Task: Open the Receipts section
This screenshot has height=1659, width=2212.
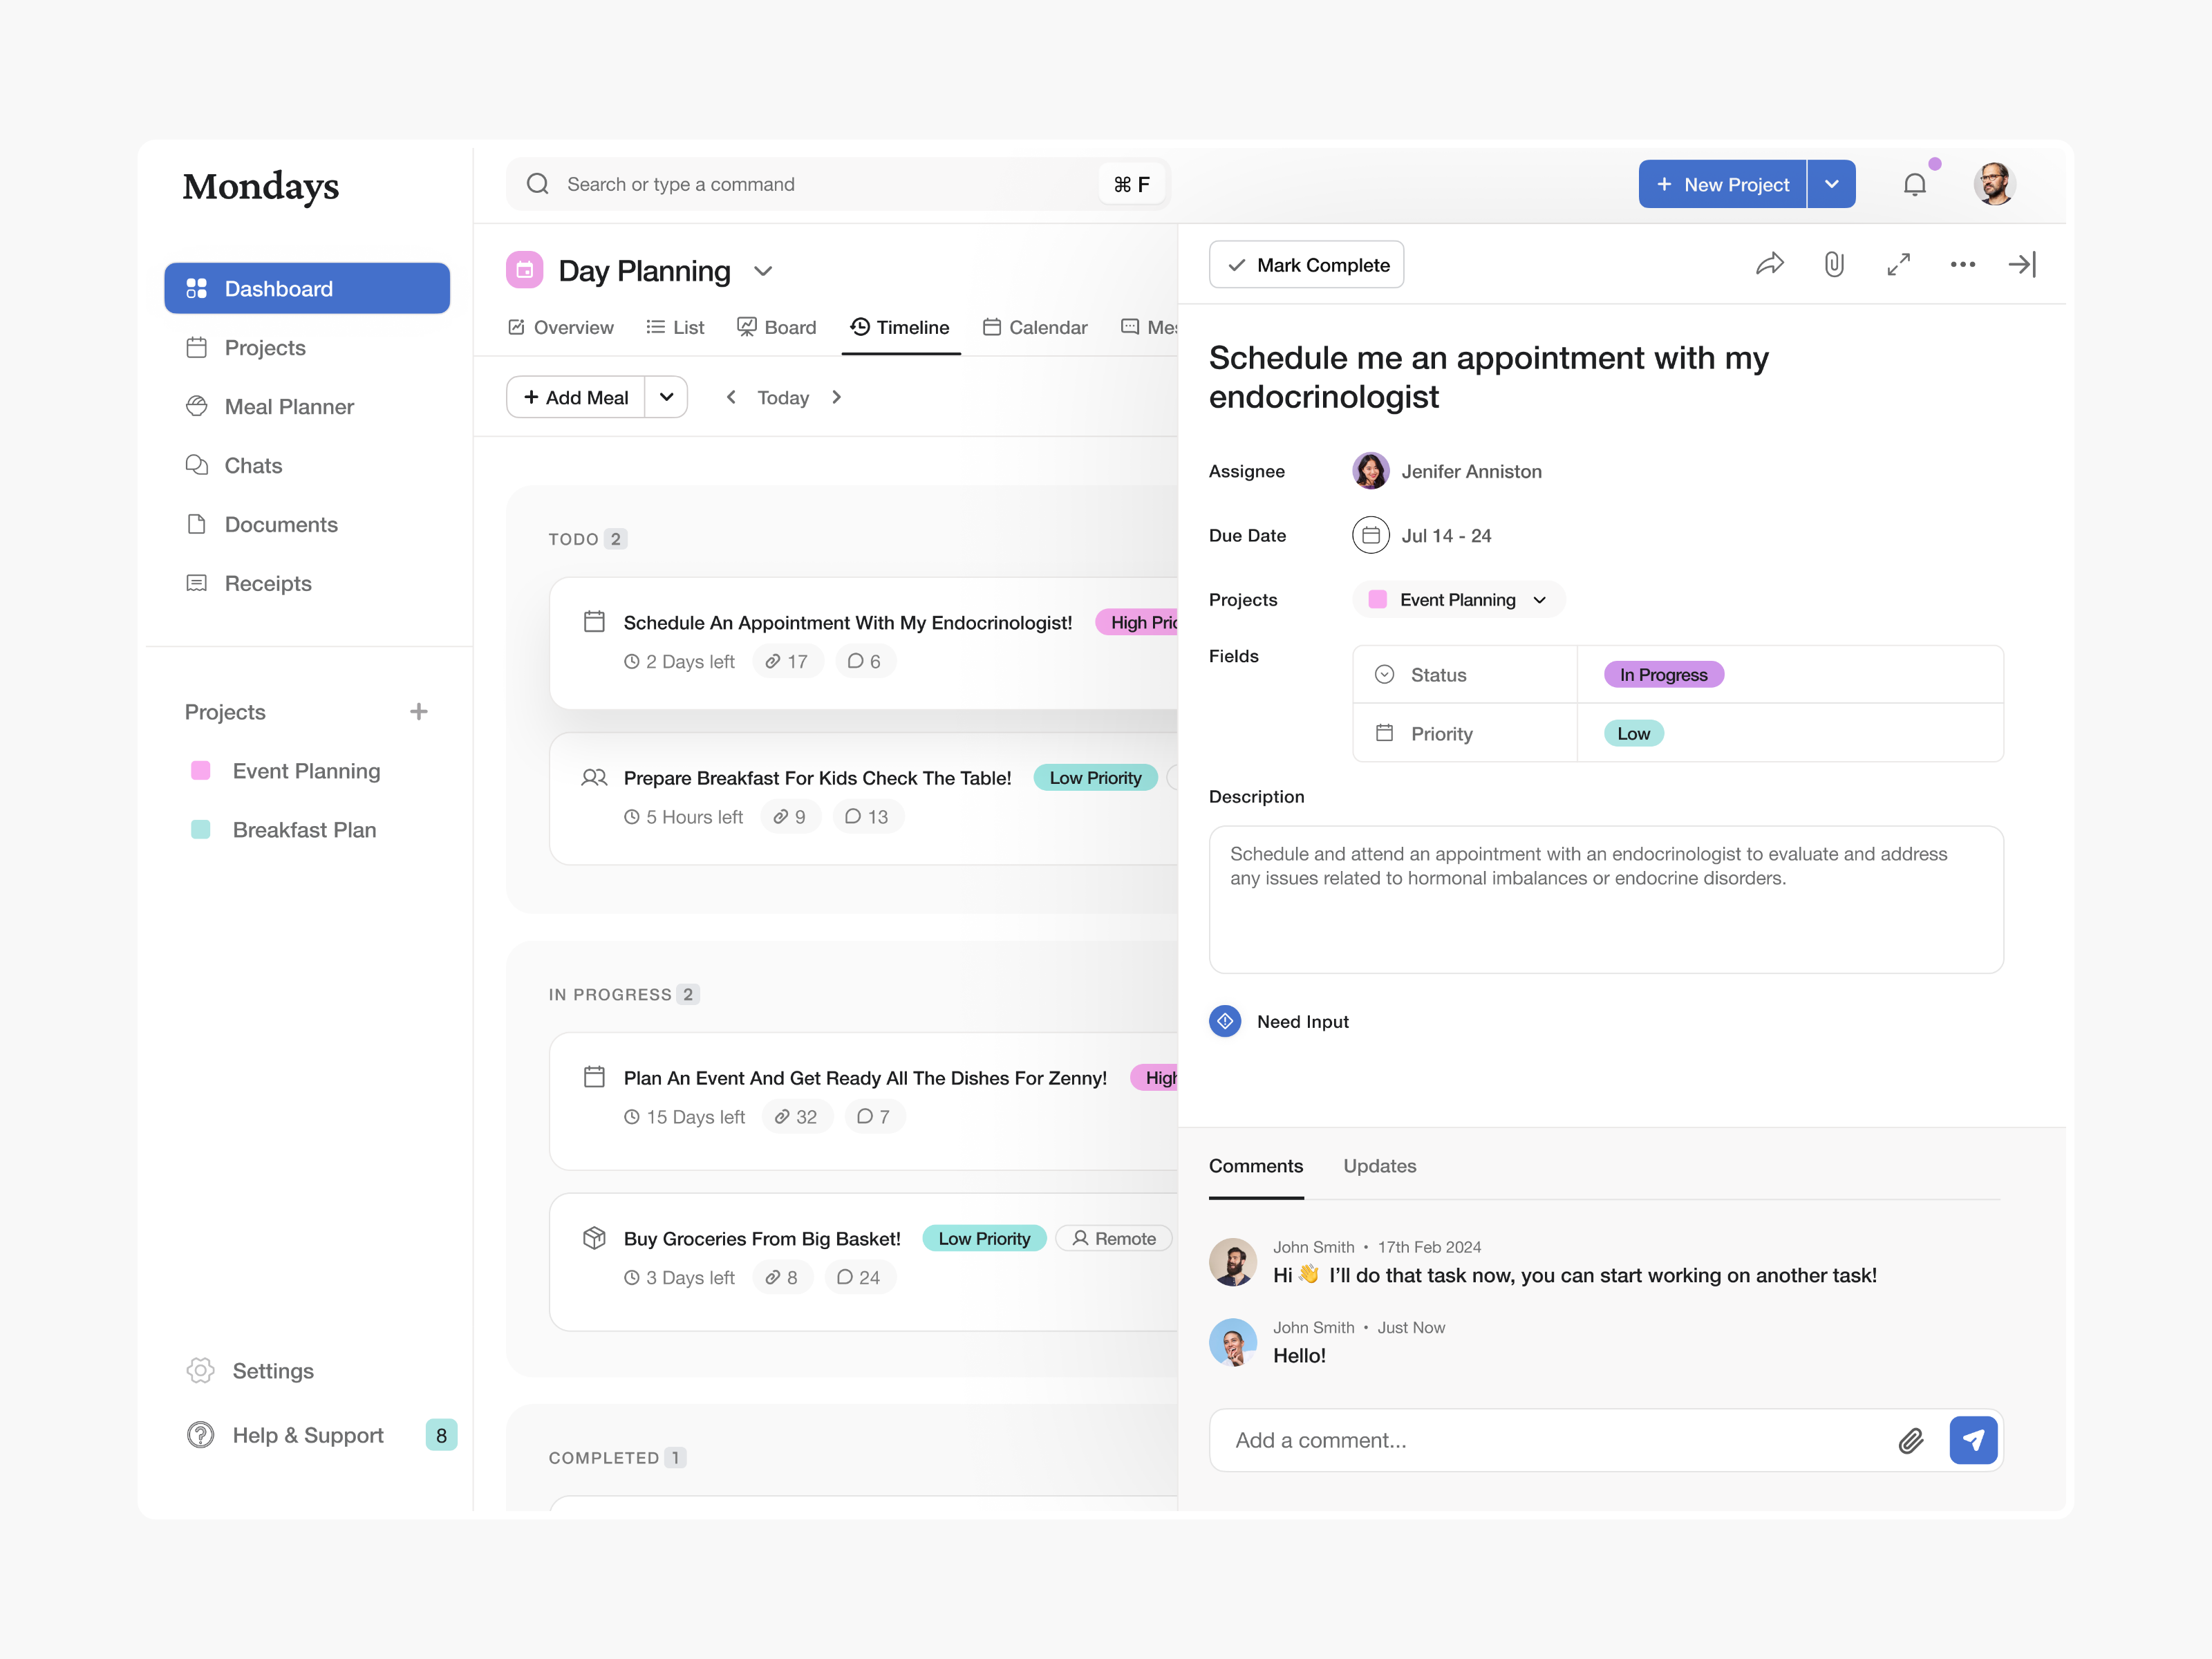Action: (x=268, y=583)
